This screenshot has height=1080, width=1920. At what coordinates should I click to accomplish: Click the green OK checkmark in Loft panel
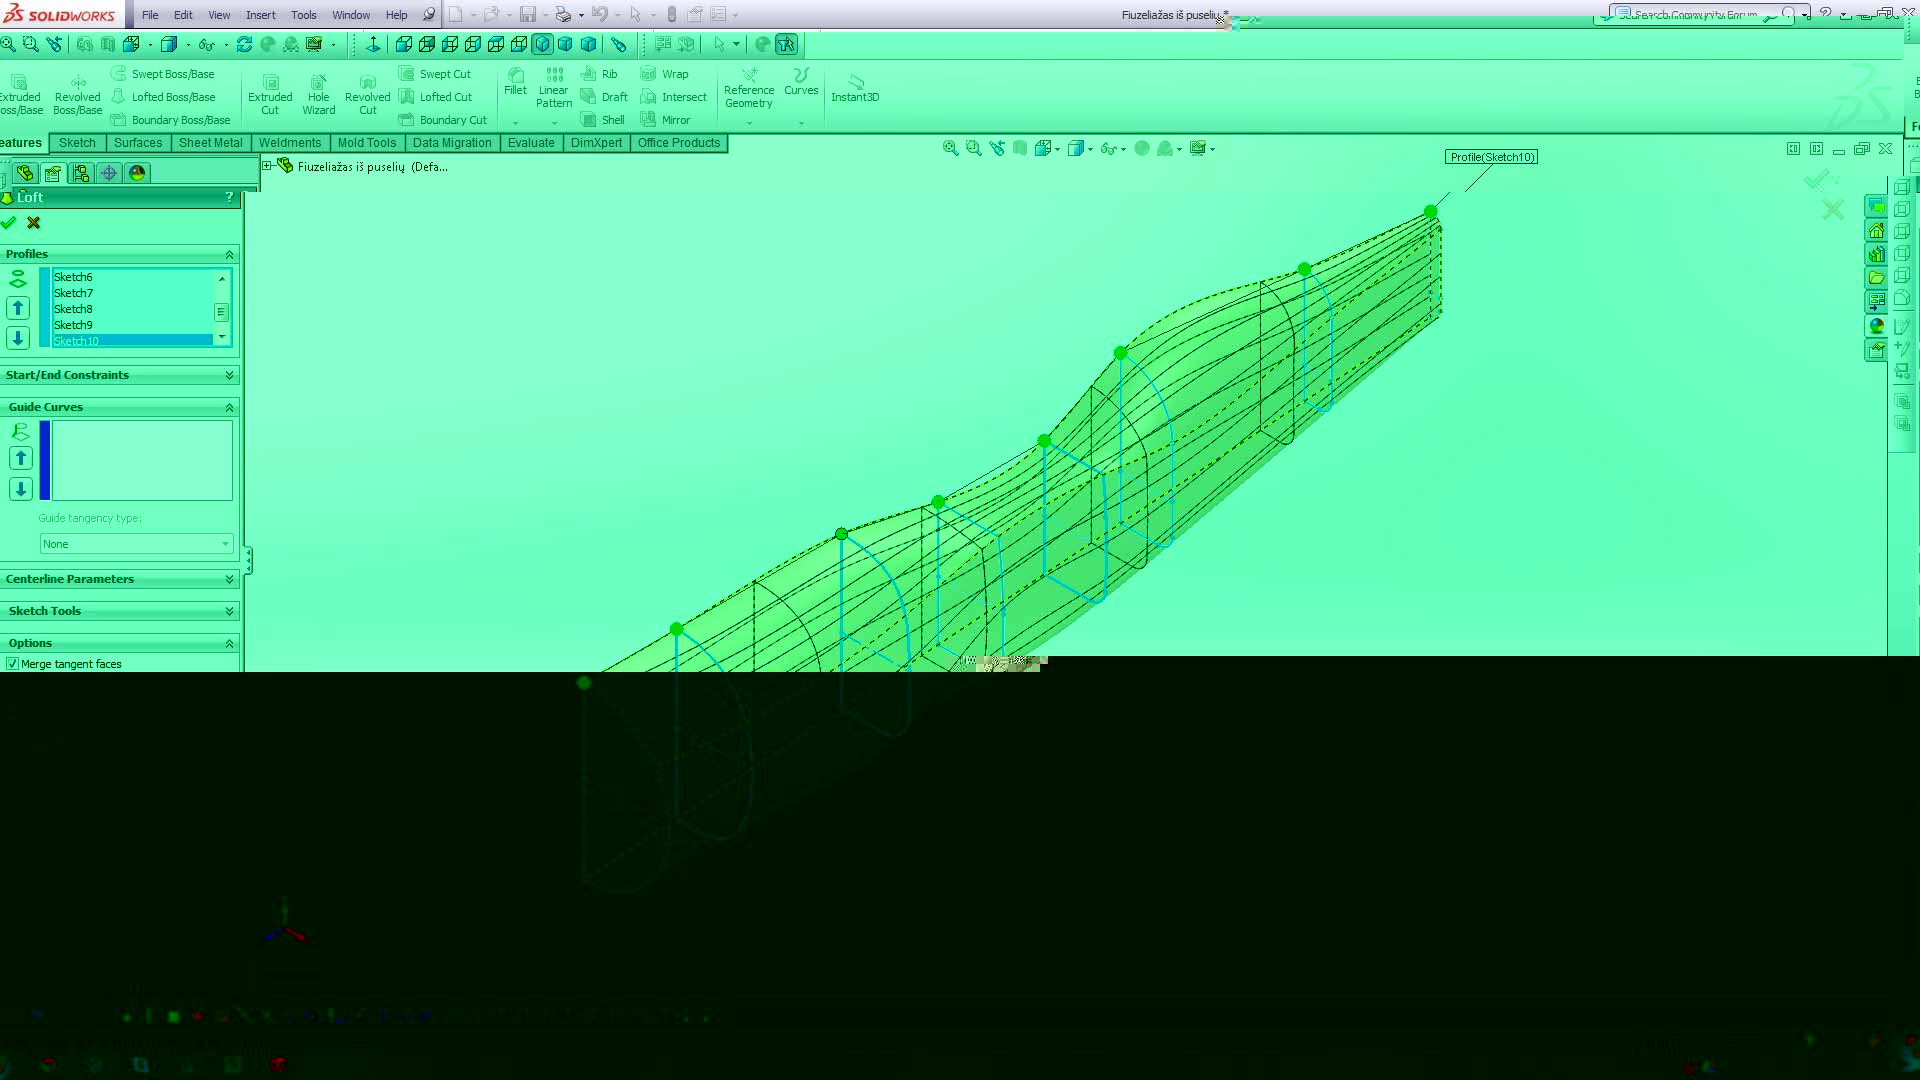point(9,223)
